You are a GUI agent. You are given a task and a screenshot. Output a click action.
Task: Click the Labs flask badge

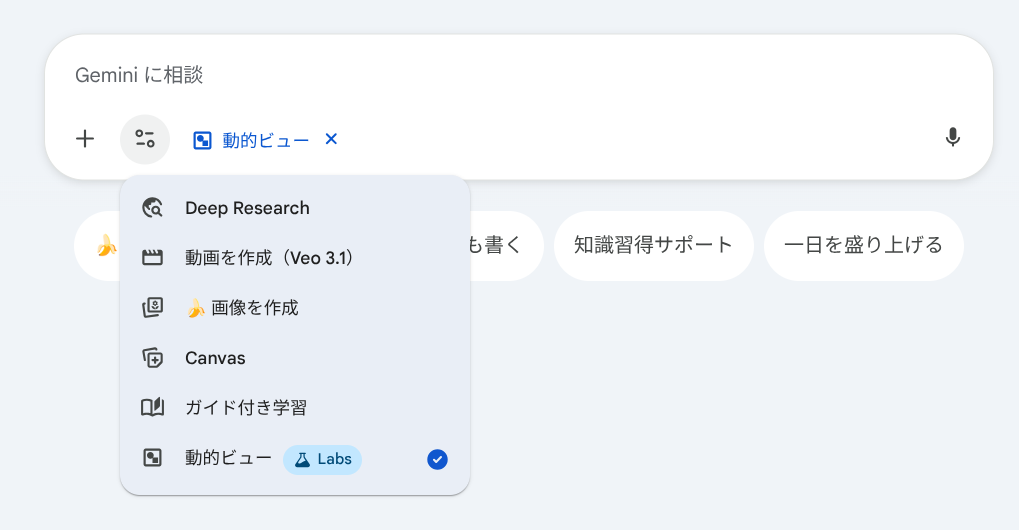322,459
